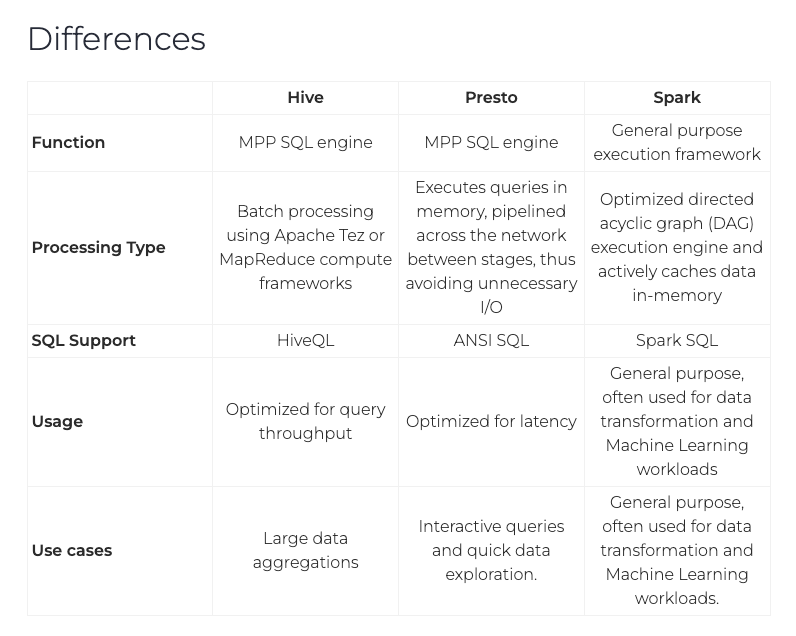Select the Hive column header
796x636 pixels.
(305, 97)
